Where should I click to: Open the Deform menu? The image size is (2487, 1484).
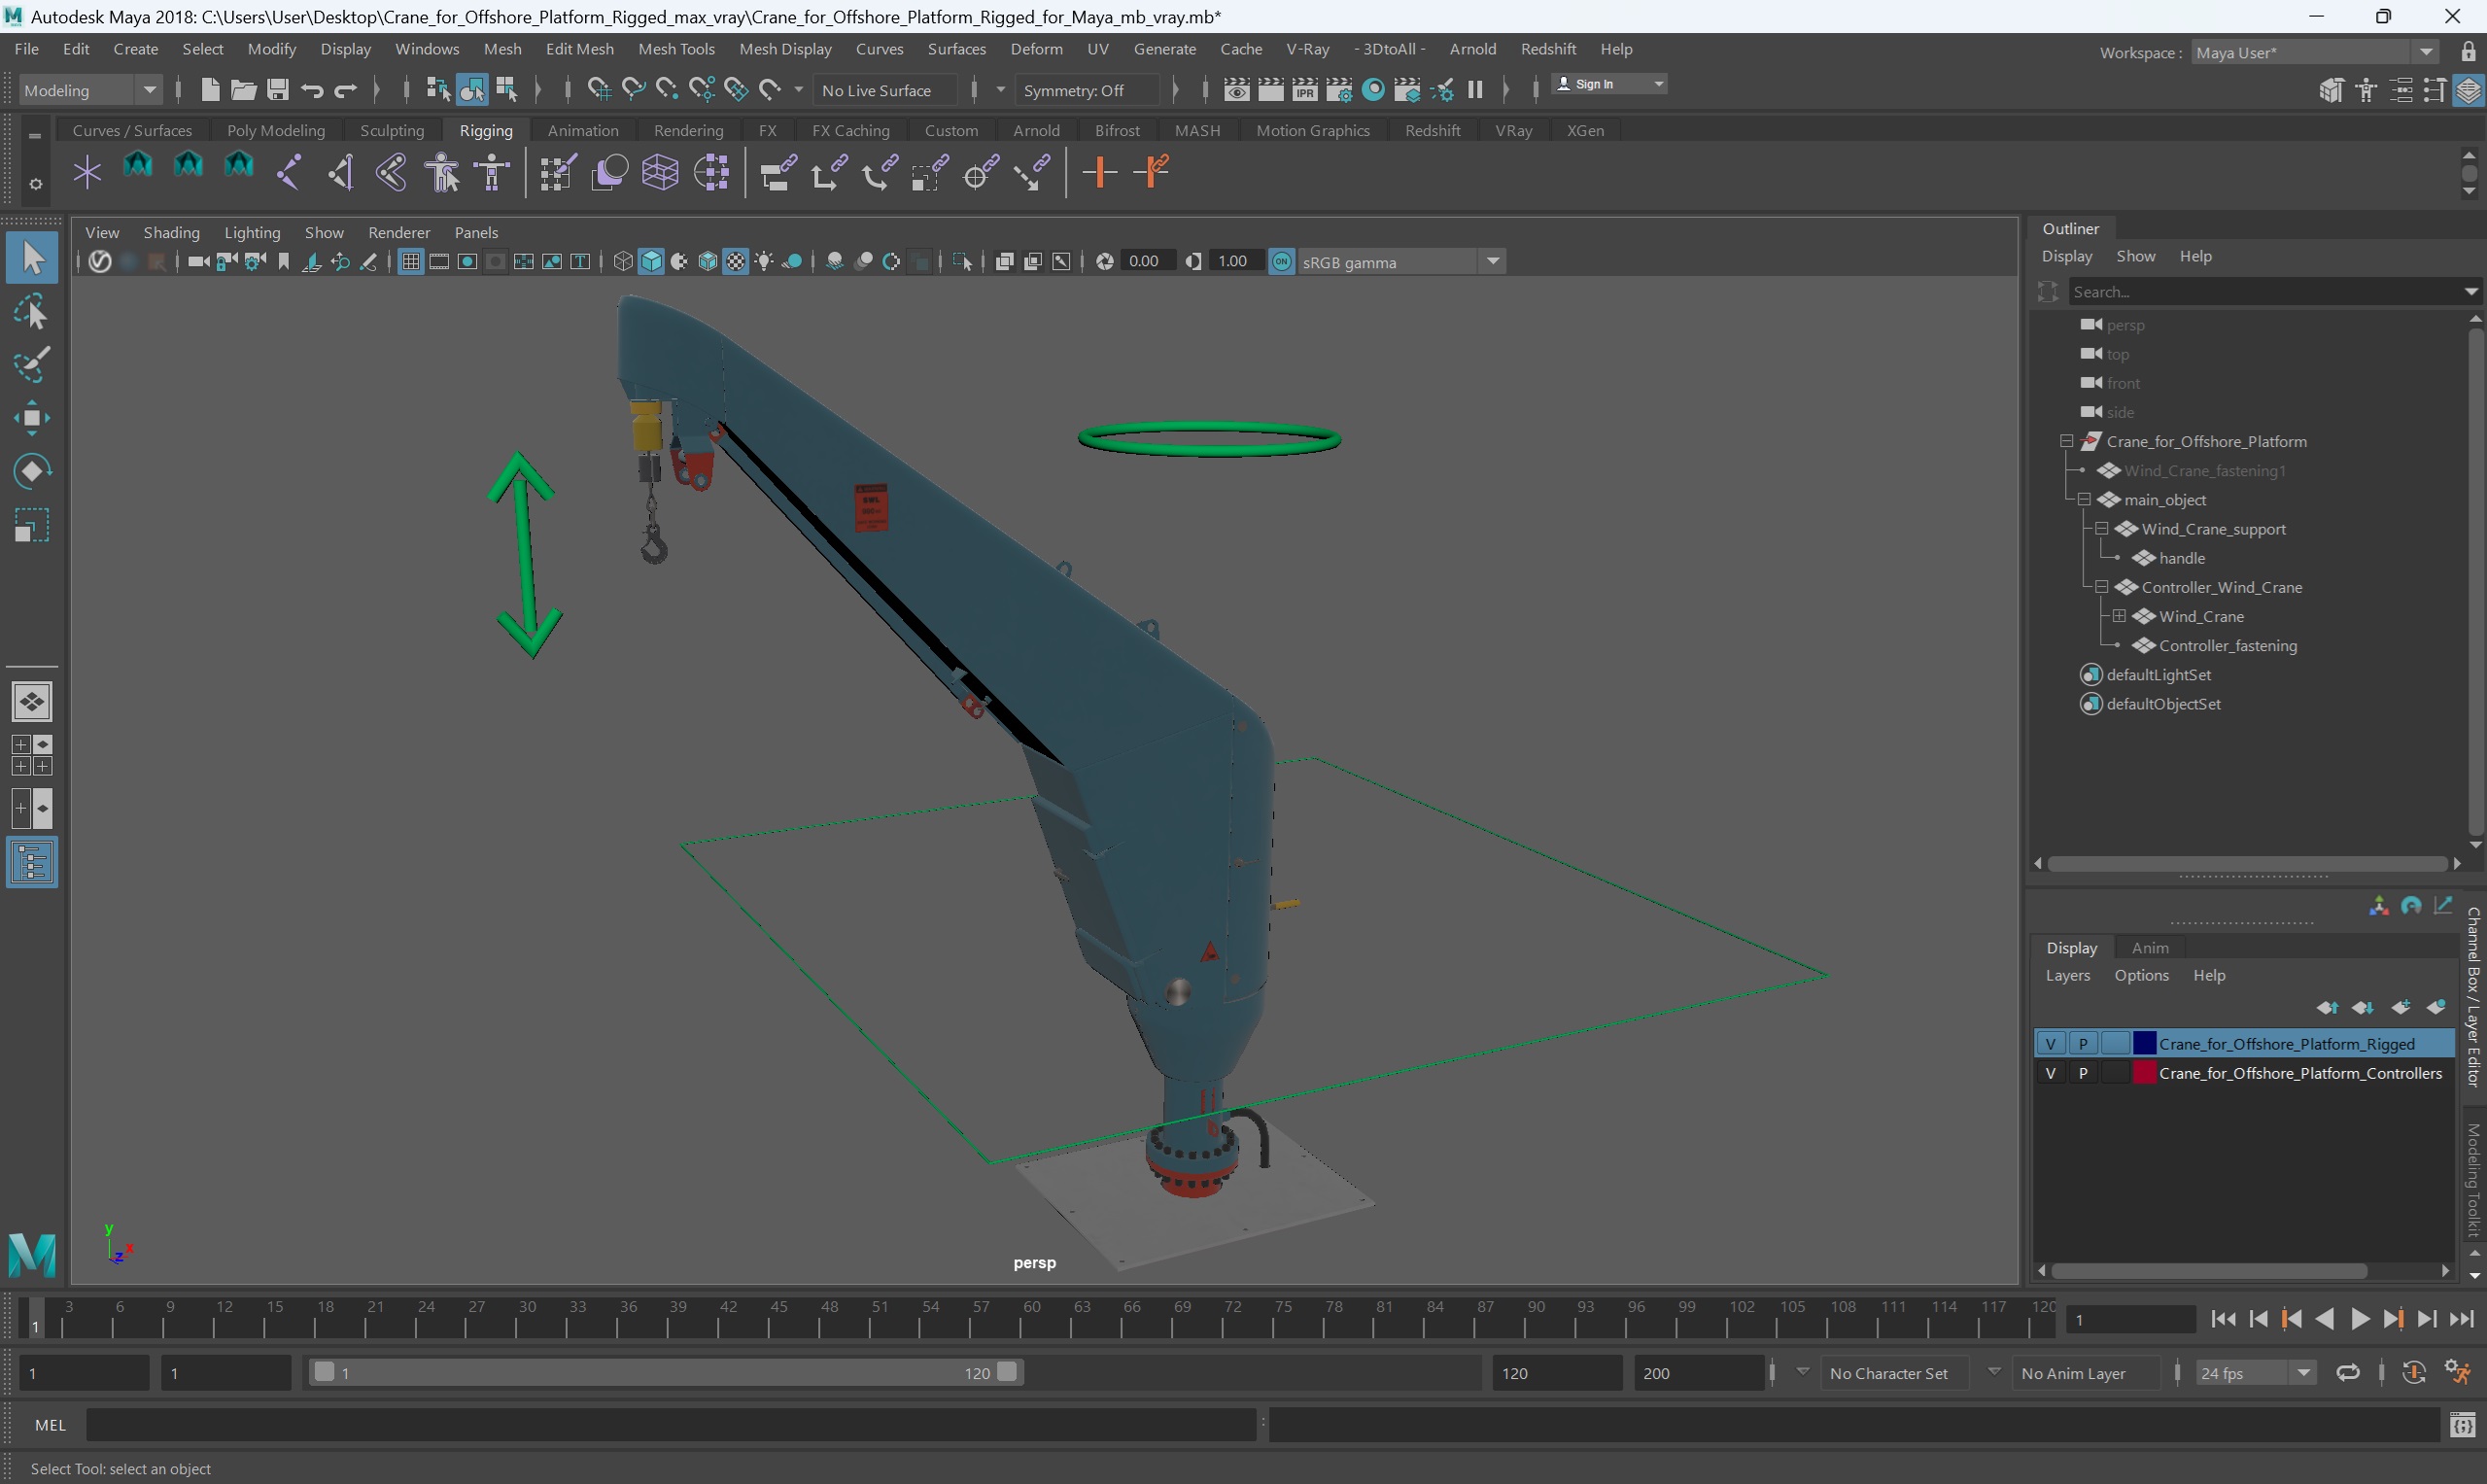(1036, 49)
